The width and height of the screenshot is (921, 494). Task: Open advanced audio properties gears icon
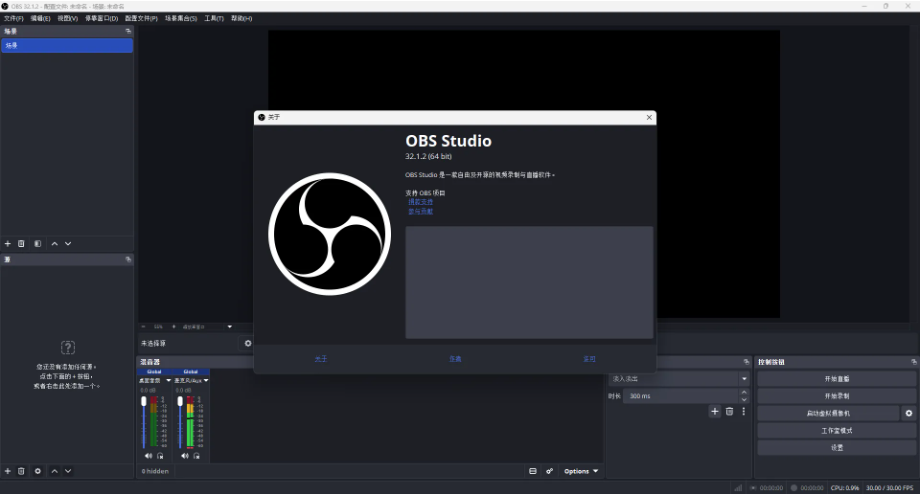(549, 471)
